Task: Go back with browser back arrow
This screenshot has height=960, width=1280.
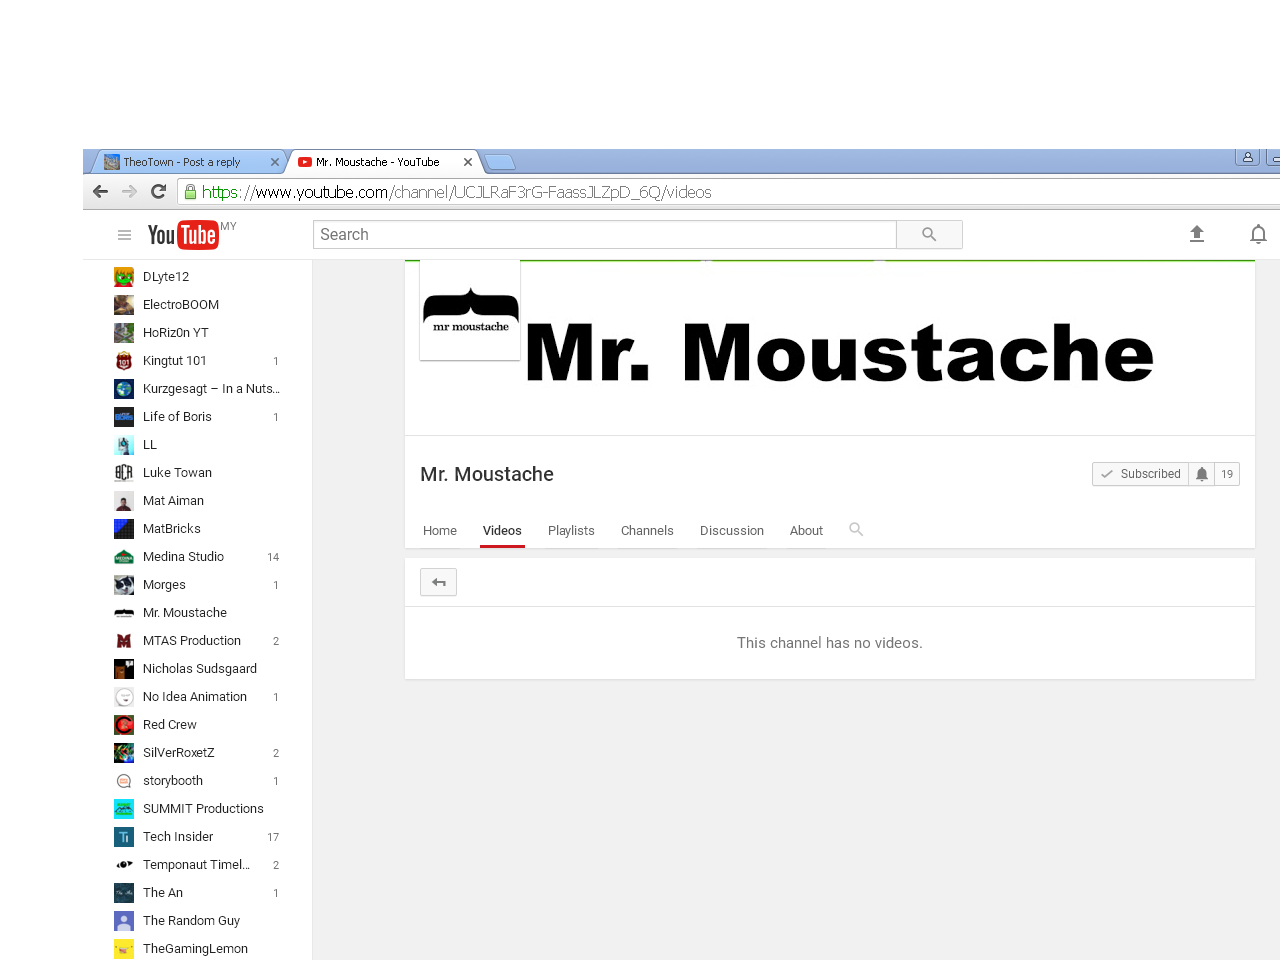Action: coord(100,192)
